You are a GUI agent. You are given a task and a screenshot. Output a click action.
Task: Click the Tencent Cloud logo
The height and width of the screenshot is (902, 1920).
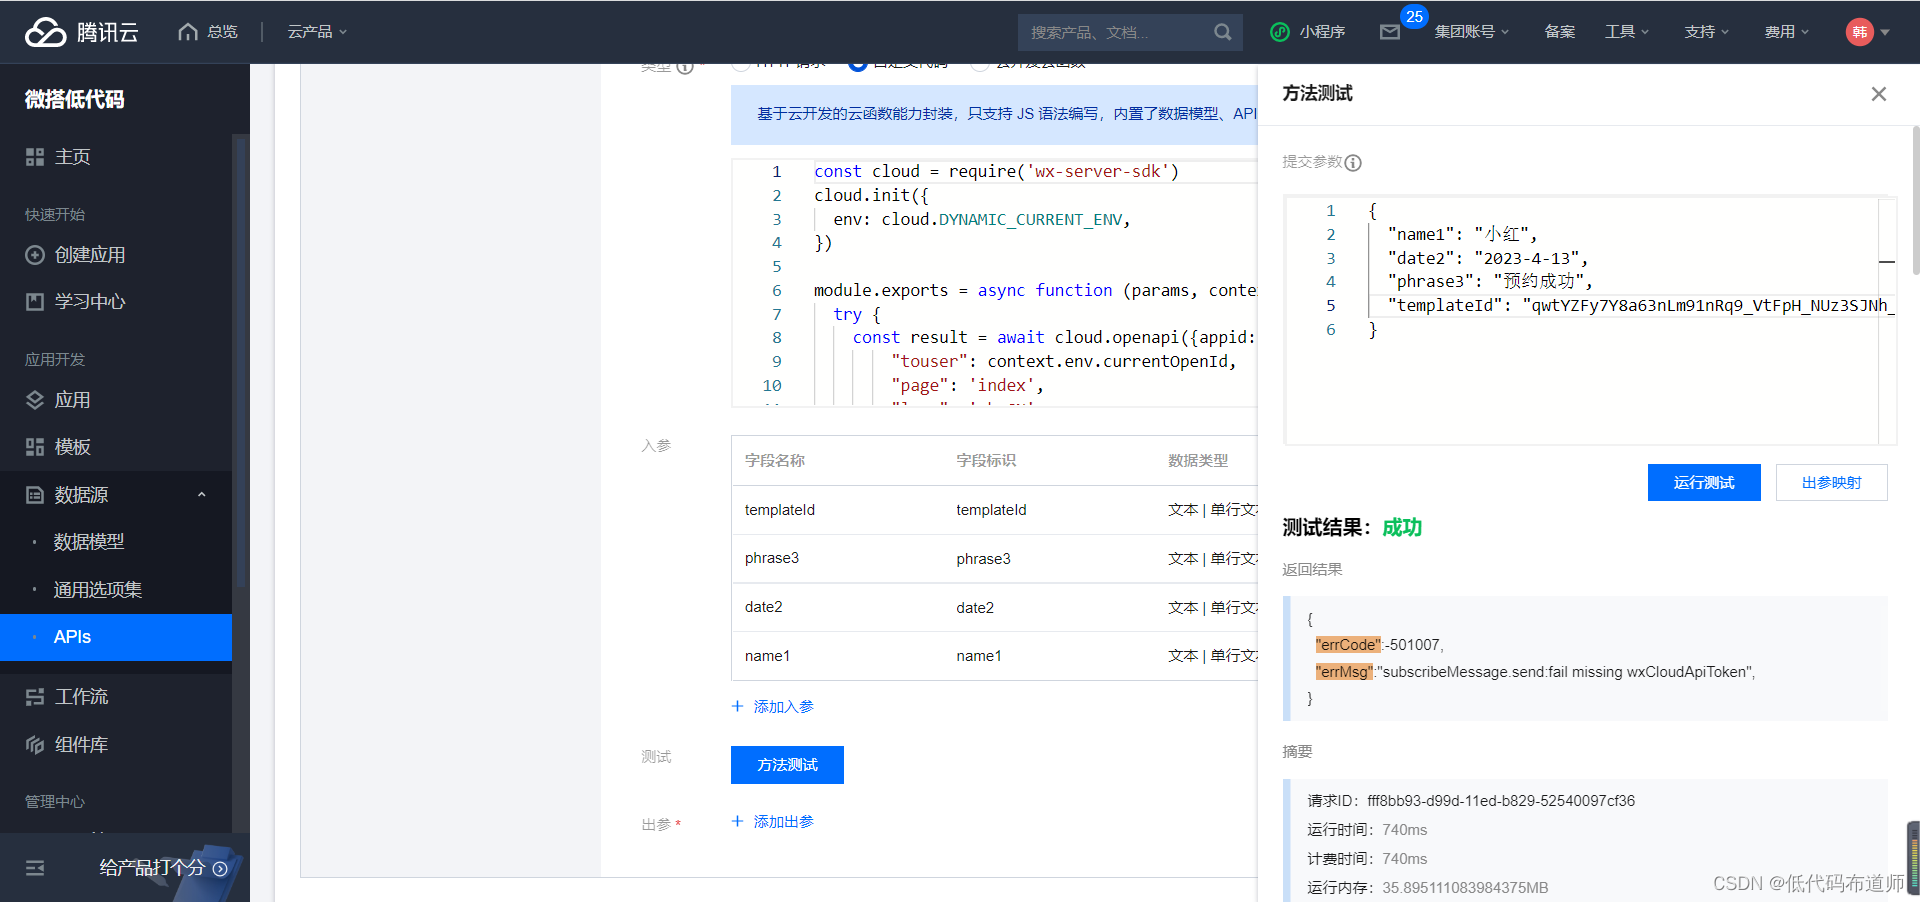point(81,32)
